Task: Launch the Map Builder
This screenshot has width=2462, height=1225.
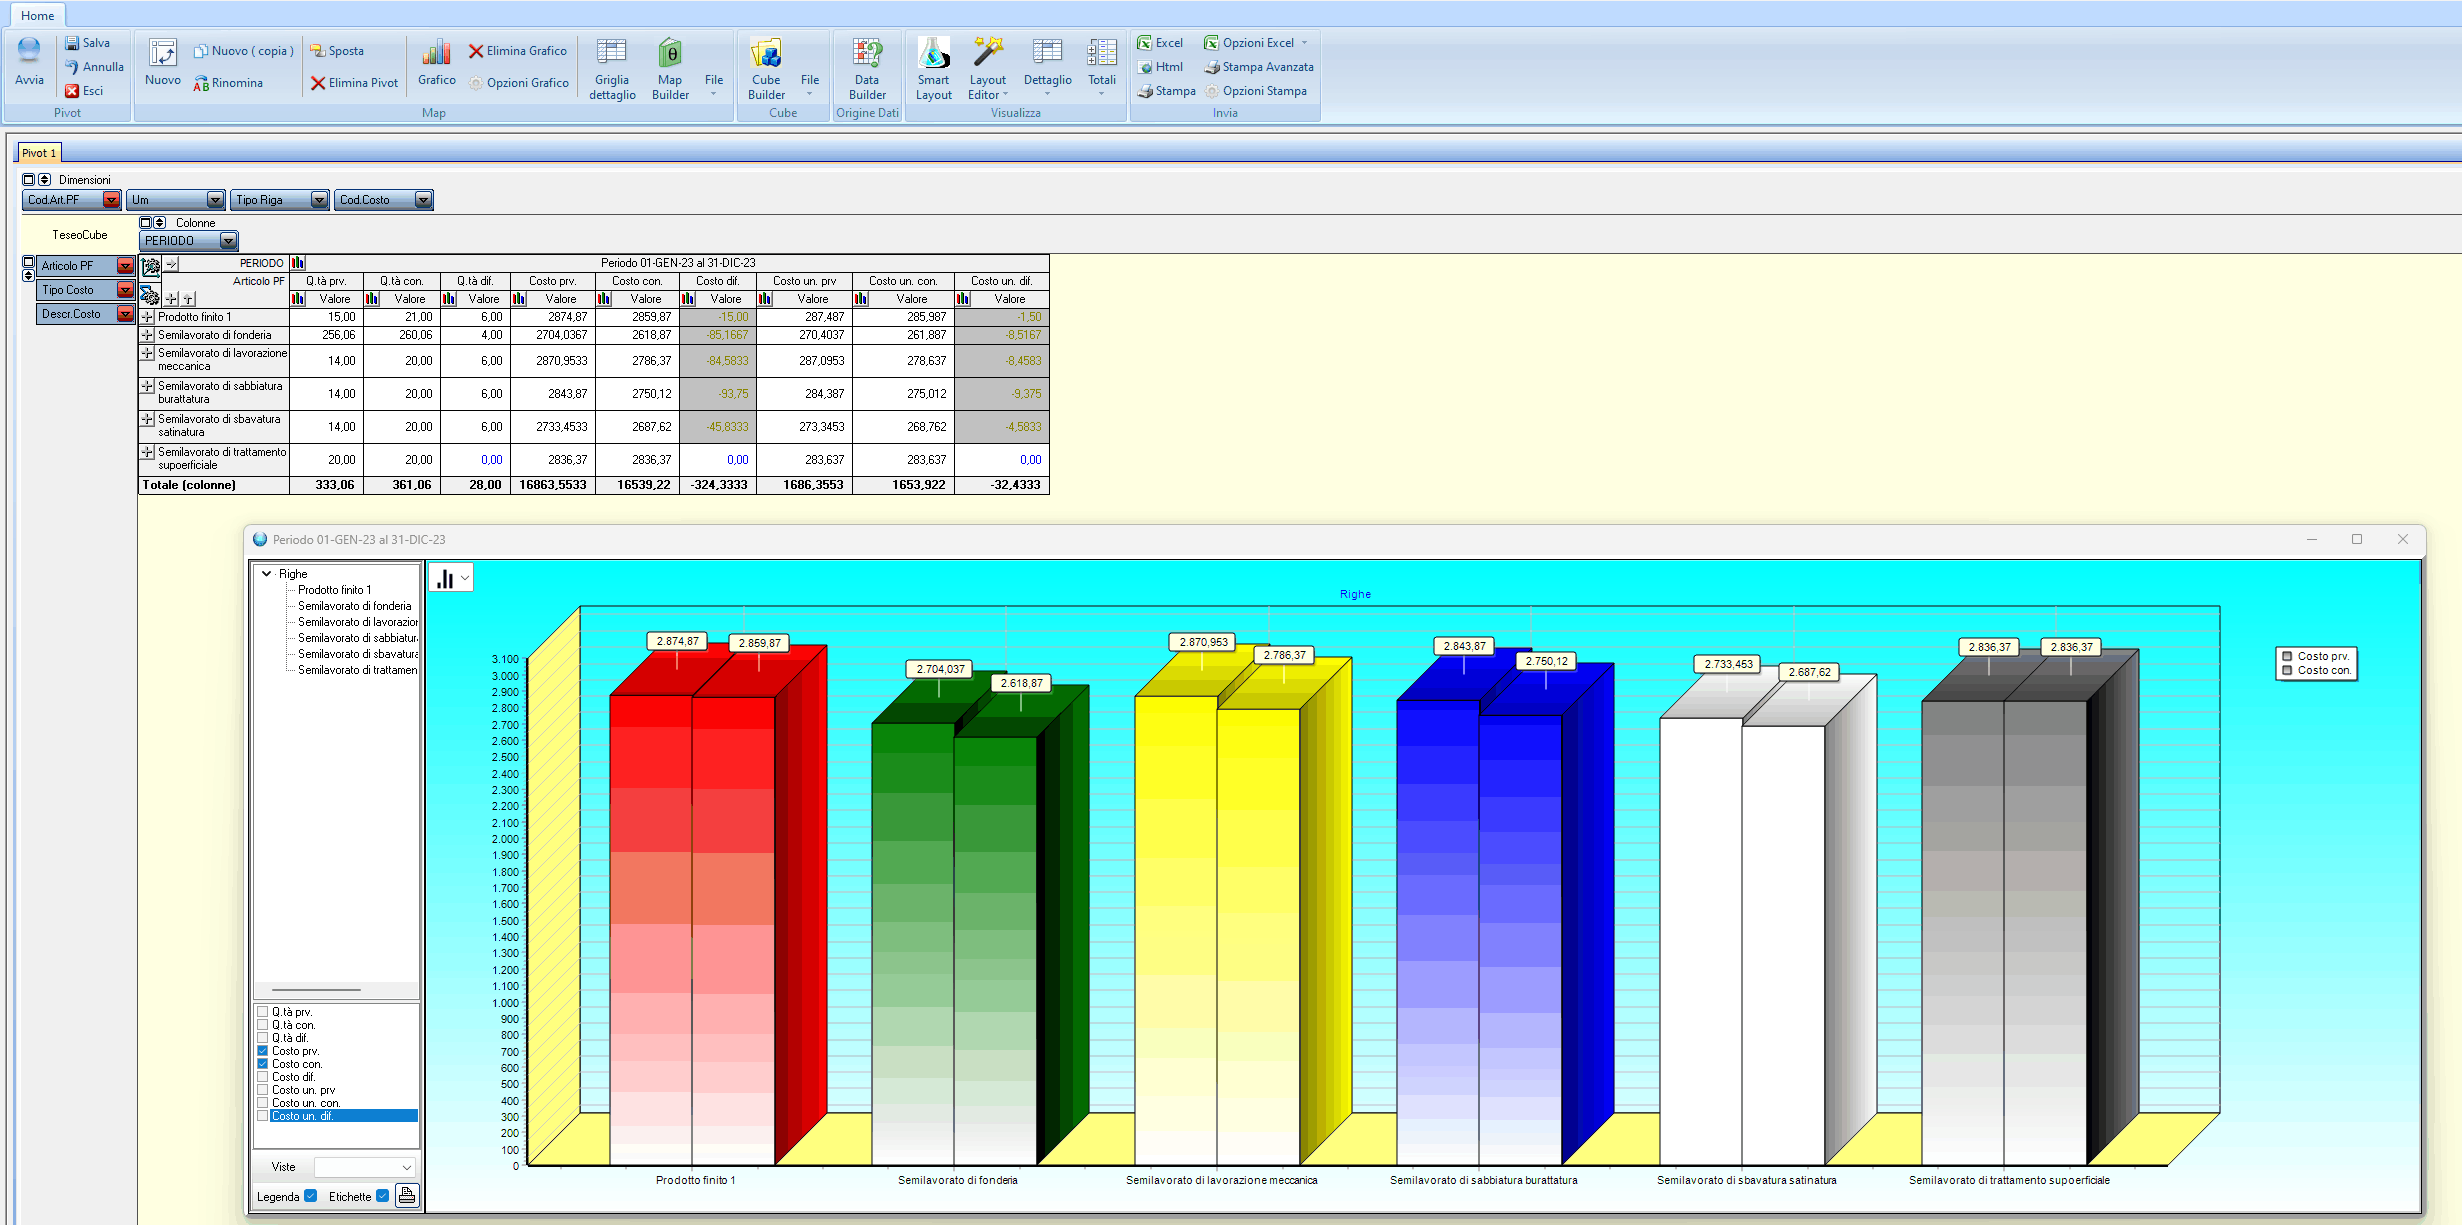Action: [670, 68]
